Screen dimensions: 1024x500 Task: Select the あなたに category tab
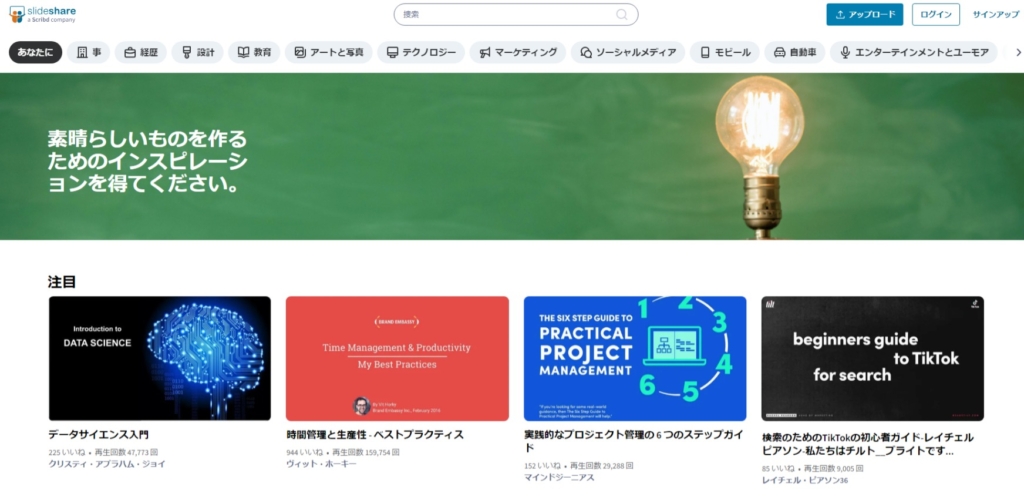35,52
